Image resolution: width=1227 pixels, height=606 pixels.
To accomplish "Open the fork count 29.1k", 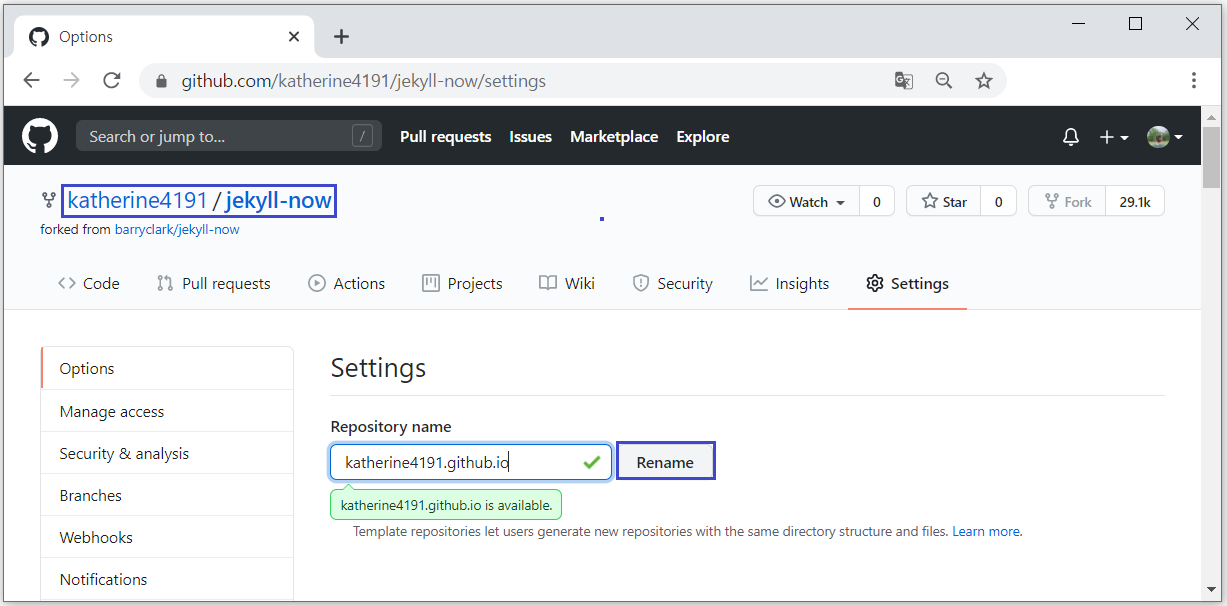I will click(x=1135, y=202).
